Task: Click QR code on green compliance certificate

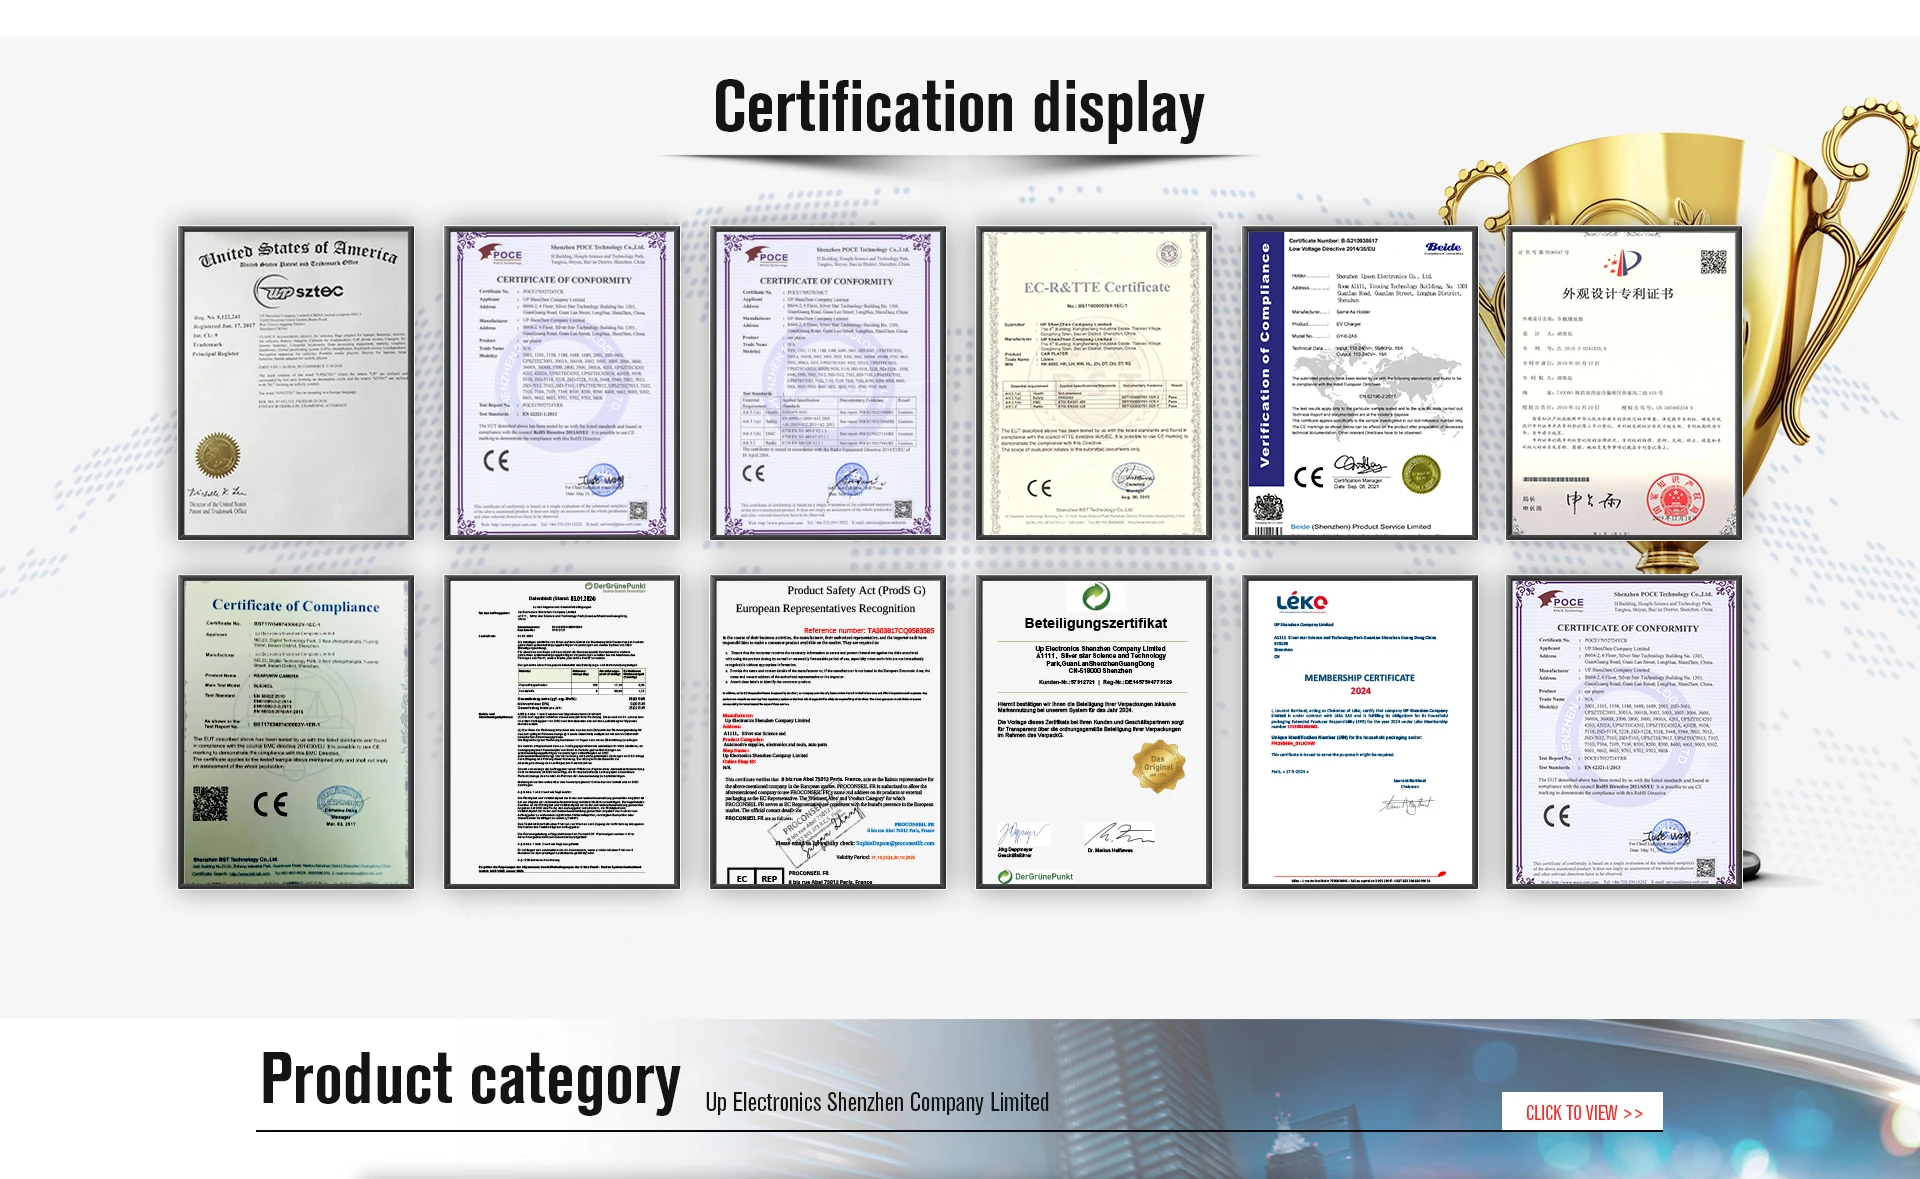Action: coord(210,803)
